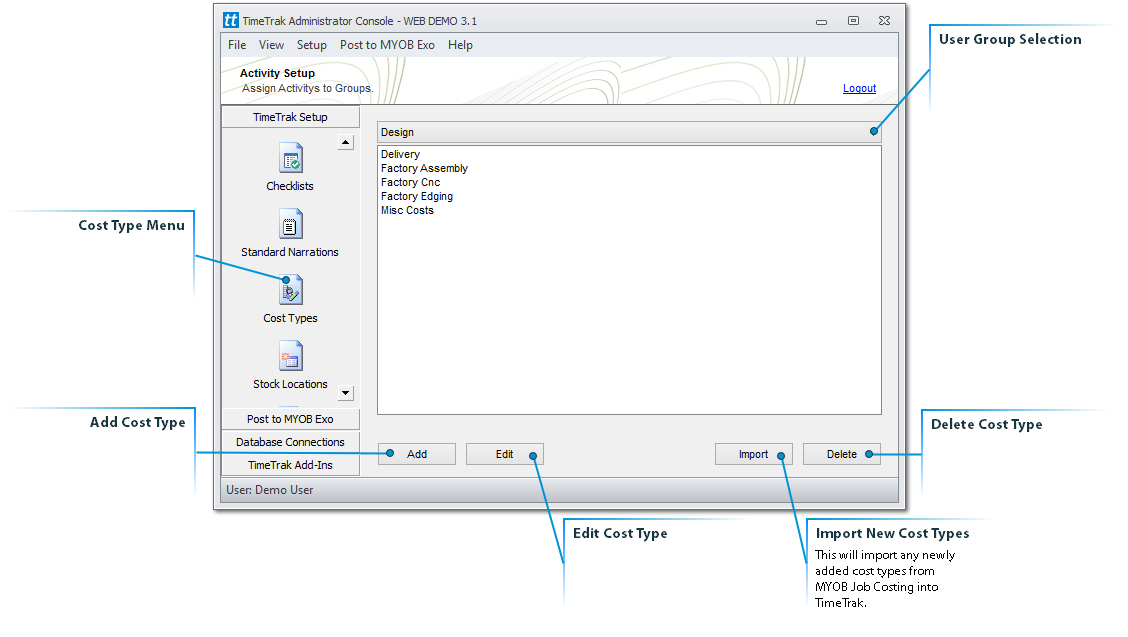This screenshot has width=1128, height=637.
Task: Open the Design user group dropdown
Action: point(629,132)
